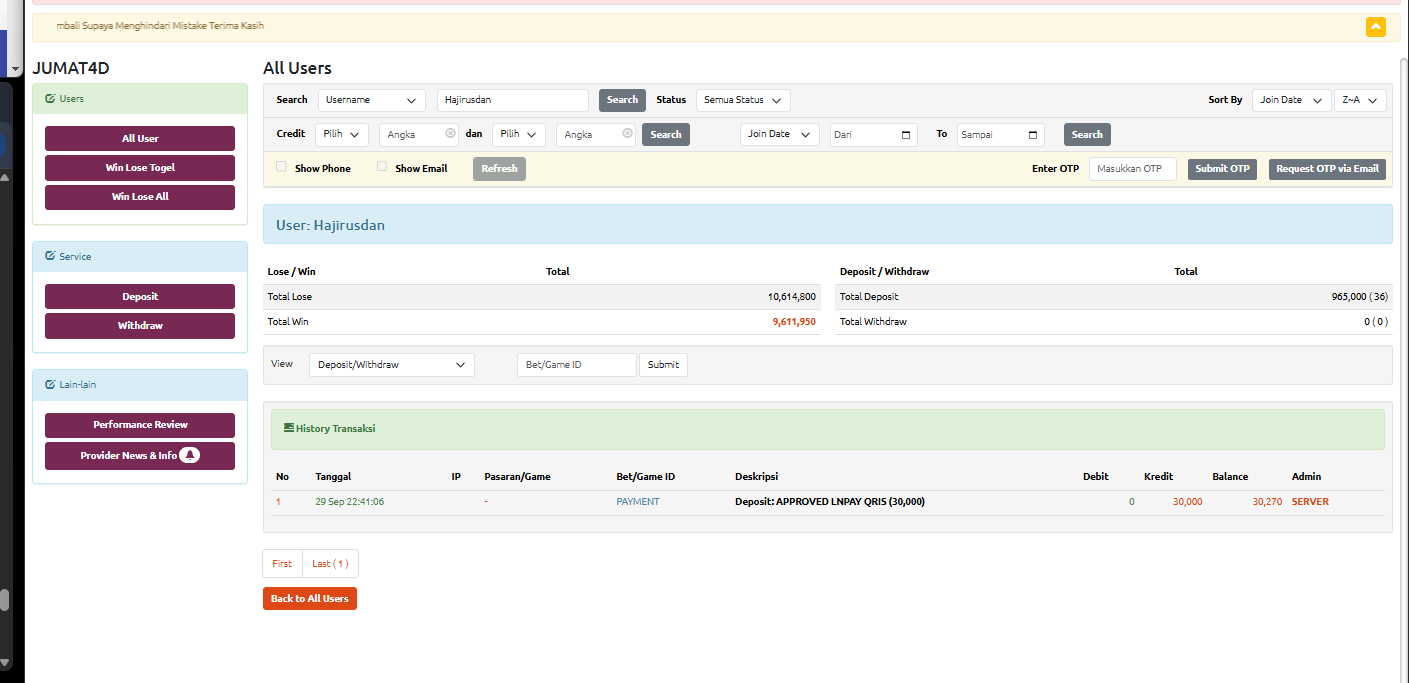Click the balance value 30,270
Image resolution: width=1409 pixels, height=683 pixels.
[1267, 502]
